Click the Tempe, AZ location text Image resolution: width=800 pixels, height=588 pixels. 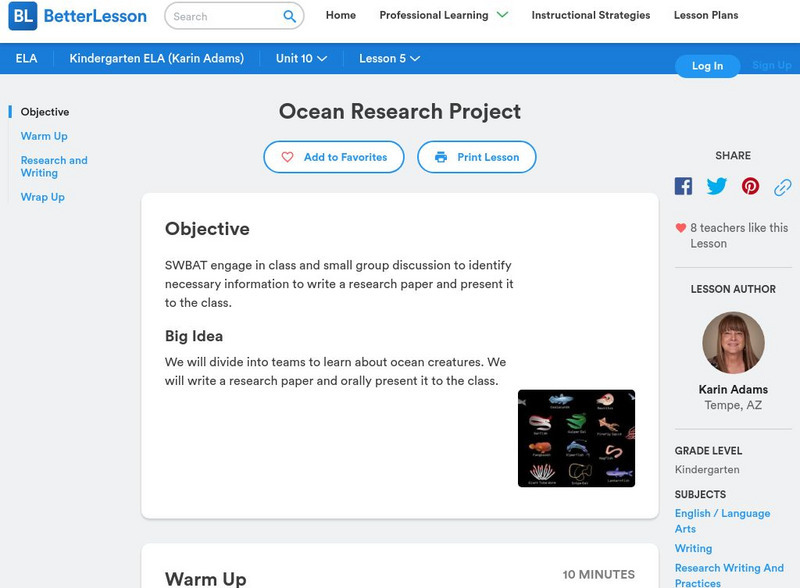[733, 405]
